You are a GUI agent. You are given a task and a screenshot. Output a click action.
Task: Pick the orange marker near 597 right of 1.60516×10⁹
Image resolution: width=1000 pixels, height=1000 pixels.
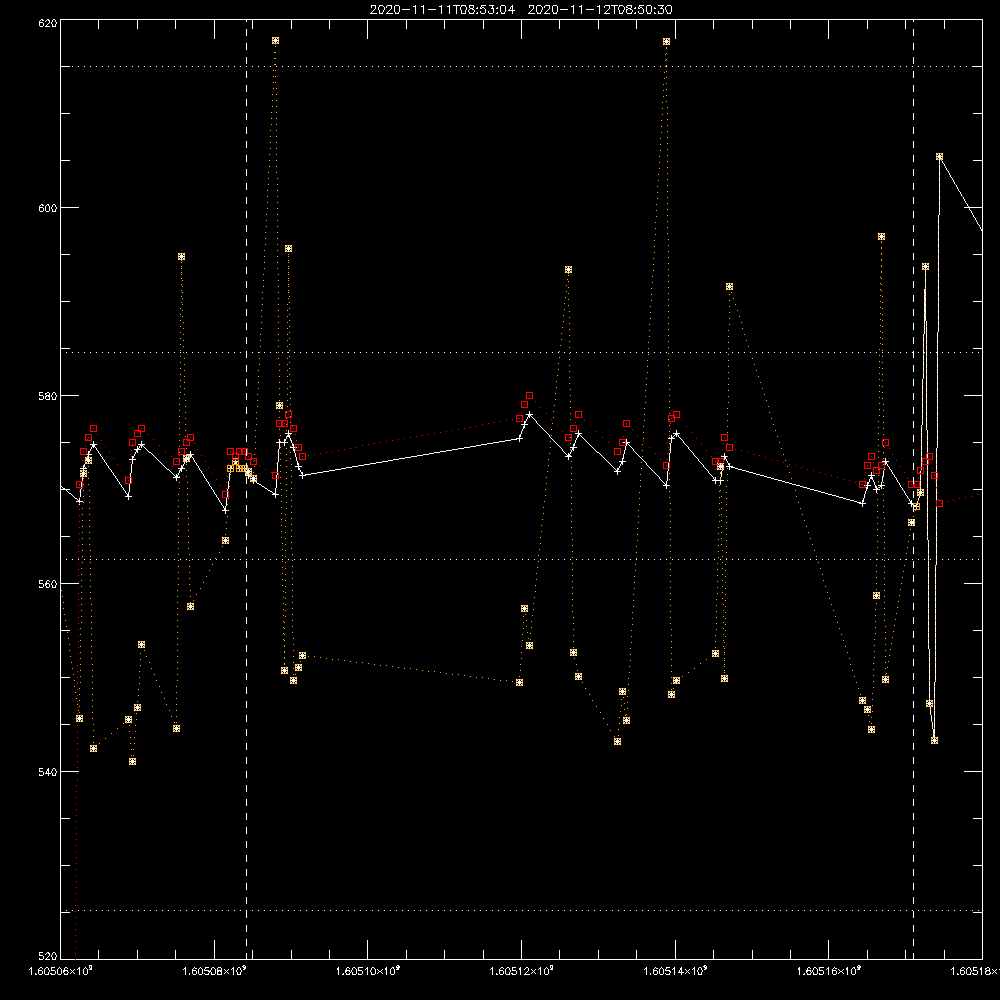[x=881, y=237]
